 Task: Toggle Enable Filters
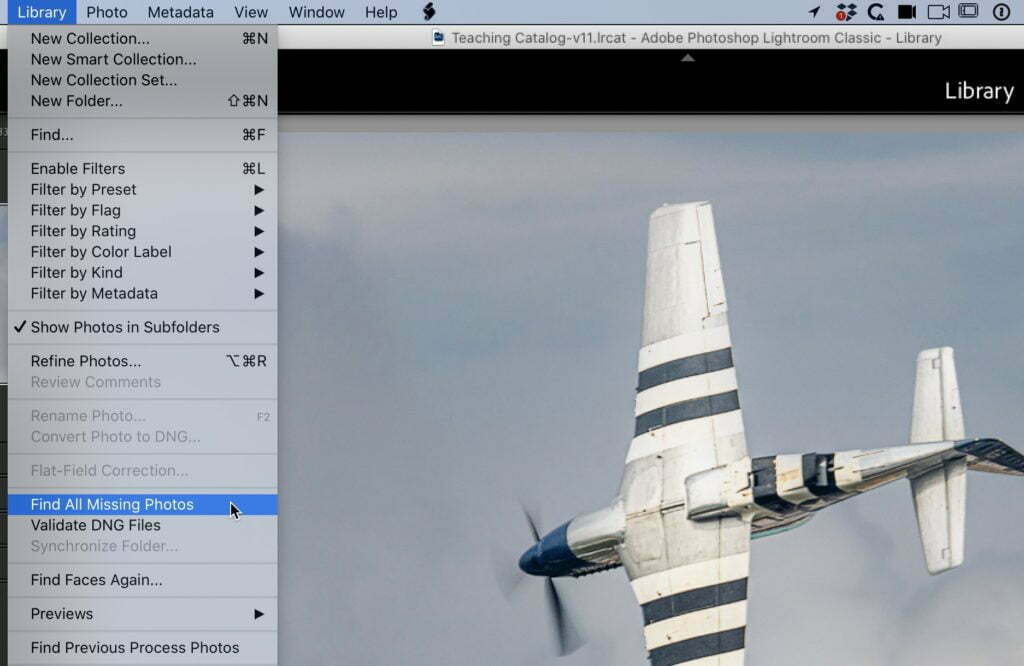(143, 169)
